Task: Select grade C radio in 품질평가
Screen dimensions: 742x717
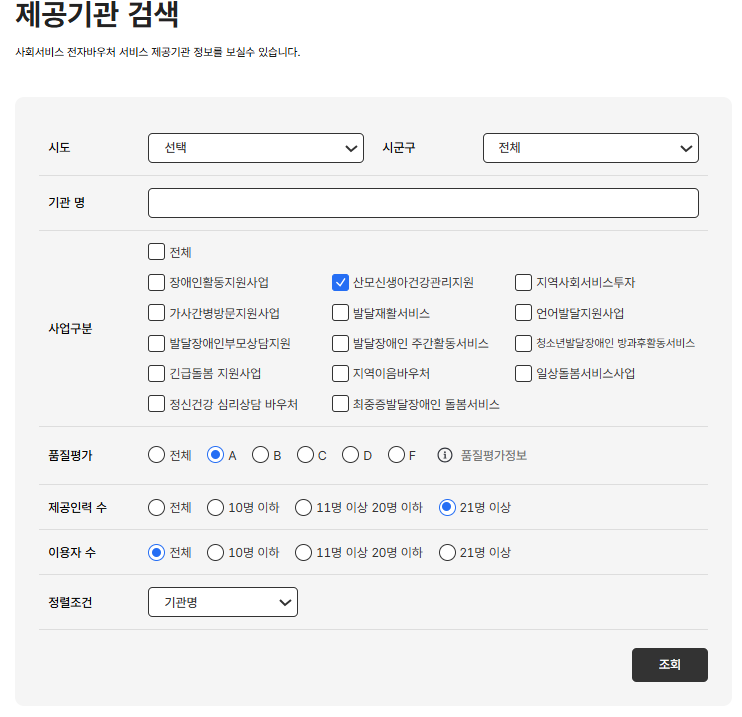Action: tap(305, 455)
